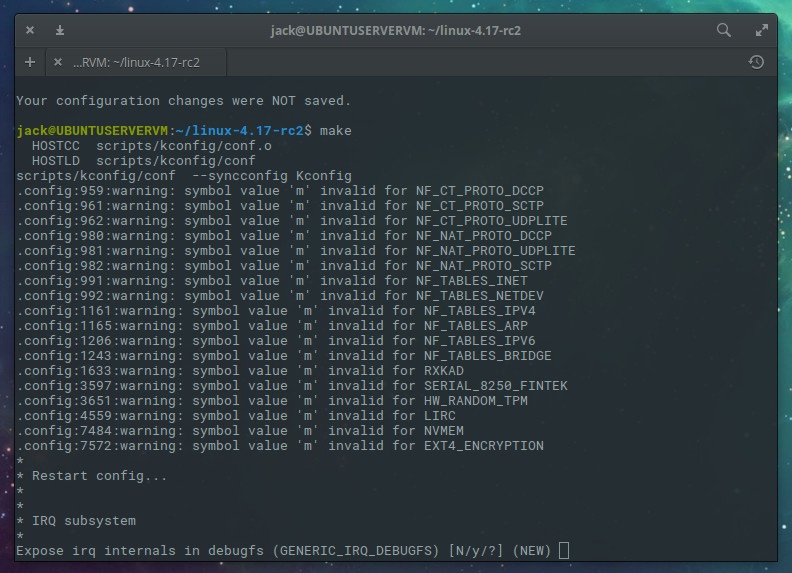Click the NF_NAT_PROTO_UDPLITE warning line

pos(296,251)
